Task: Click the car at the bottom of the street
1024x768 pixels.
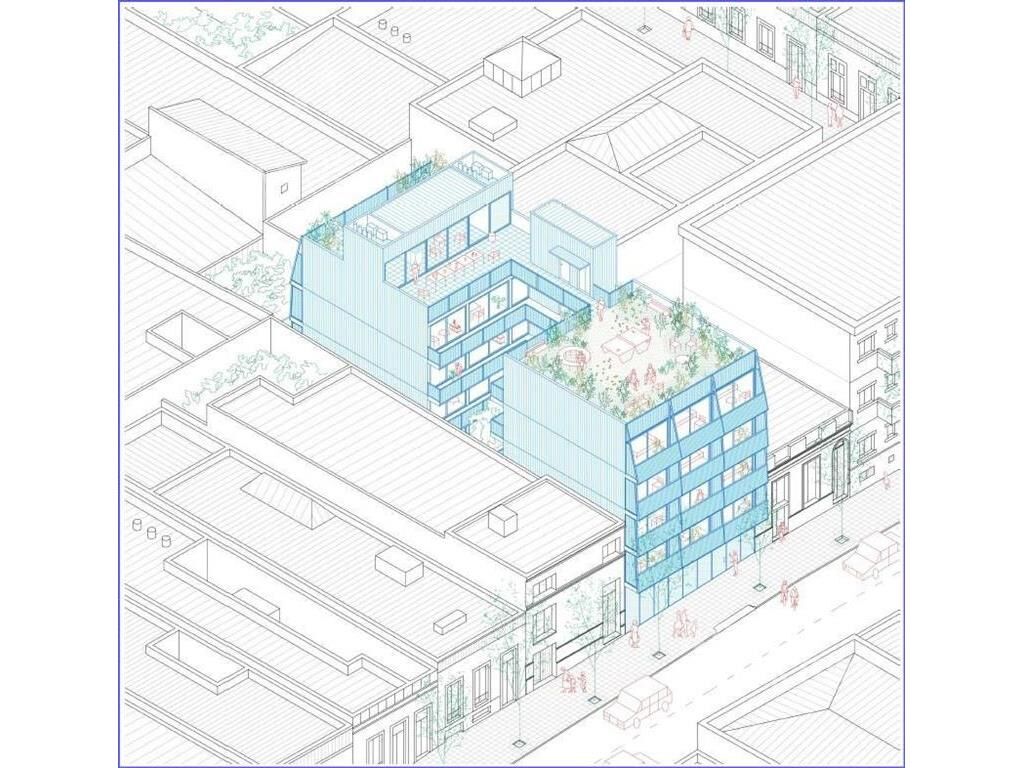Action: click(x=638, y=701)
